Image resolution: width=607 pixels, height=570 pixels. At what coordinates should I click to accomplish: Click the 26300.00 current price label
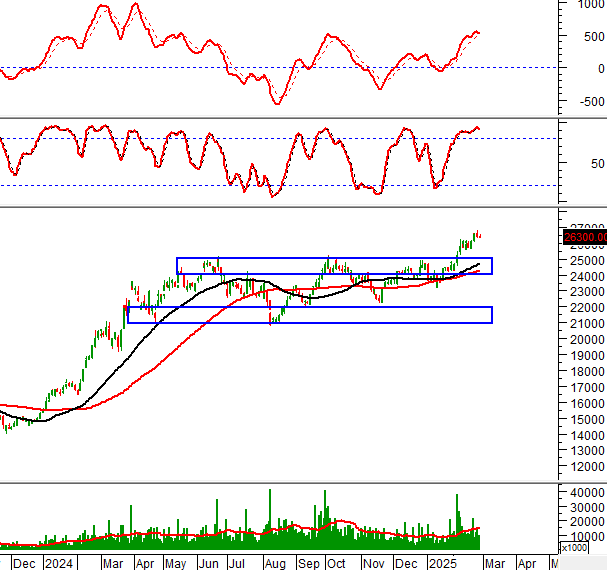(584, 237)
